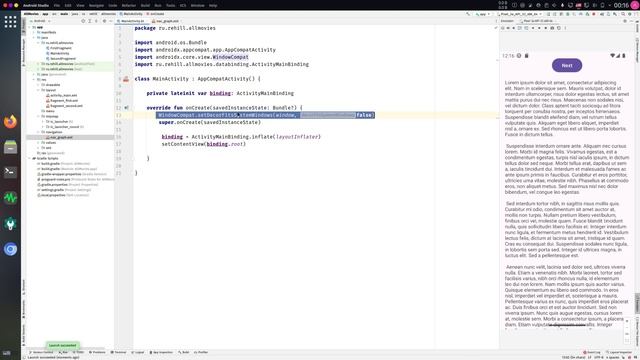Collapse the navigation folder
The height and width of the screenshot is (360, 640).
(x=39, y=132)
